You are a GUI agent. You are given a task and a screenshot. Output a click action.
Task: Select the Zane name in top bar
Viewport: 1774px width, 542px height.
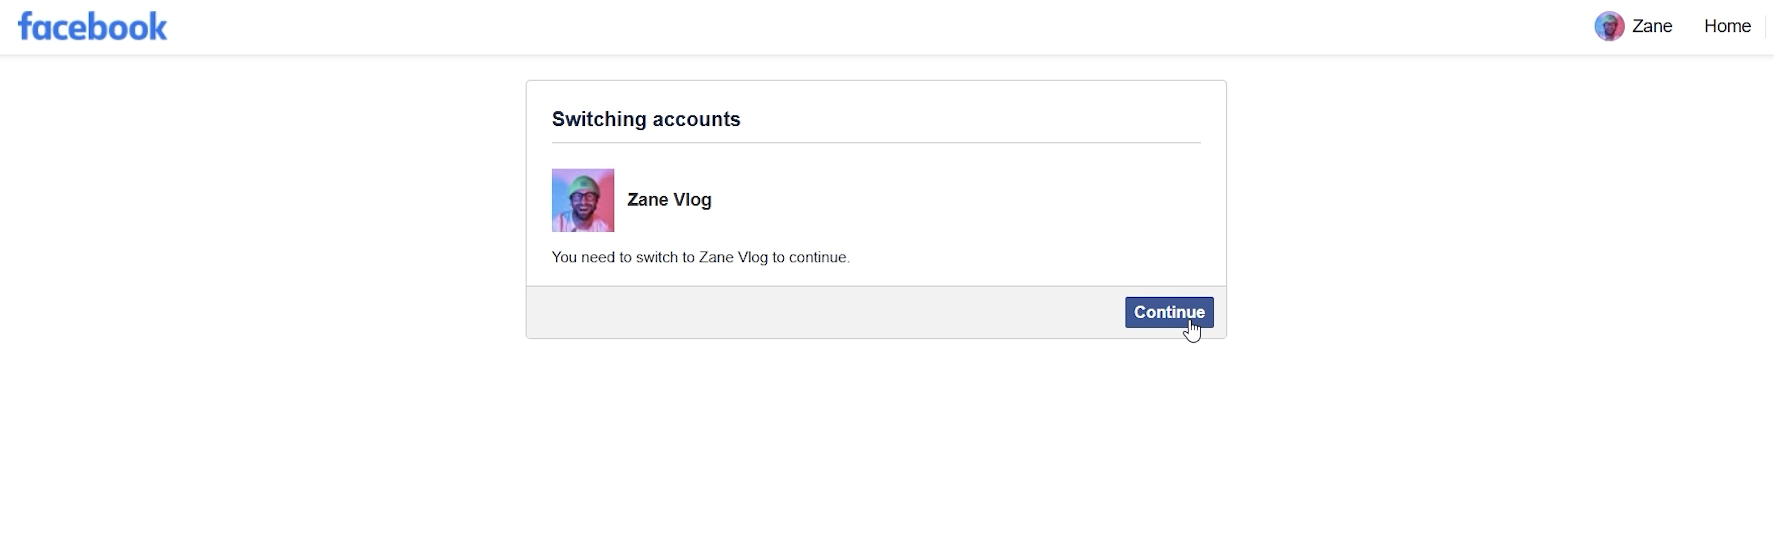pyautogui.click(x=1652, y=26)
